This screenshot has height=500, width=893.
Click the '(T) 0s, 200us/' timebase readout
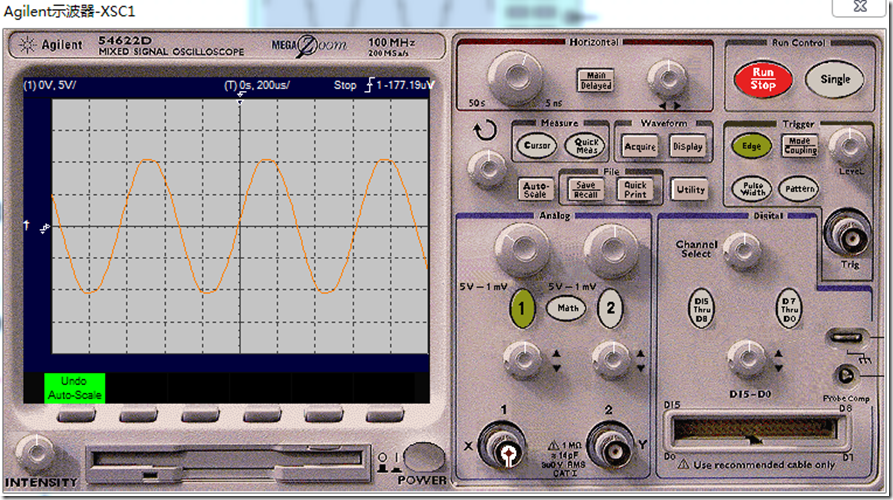tap(257, 85)
